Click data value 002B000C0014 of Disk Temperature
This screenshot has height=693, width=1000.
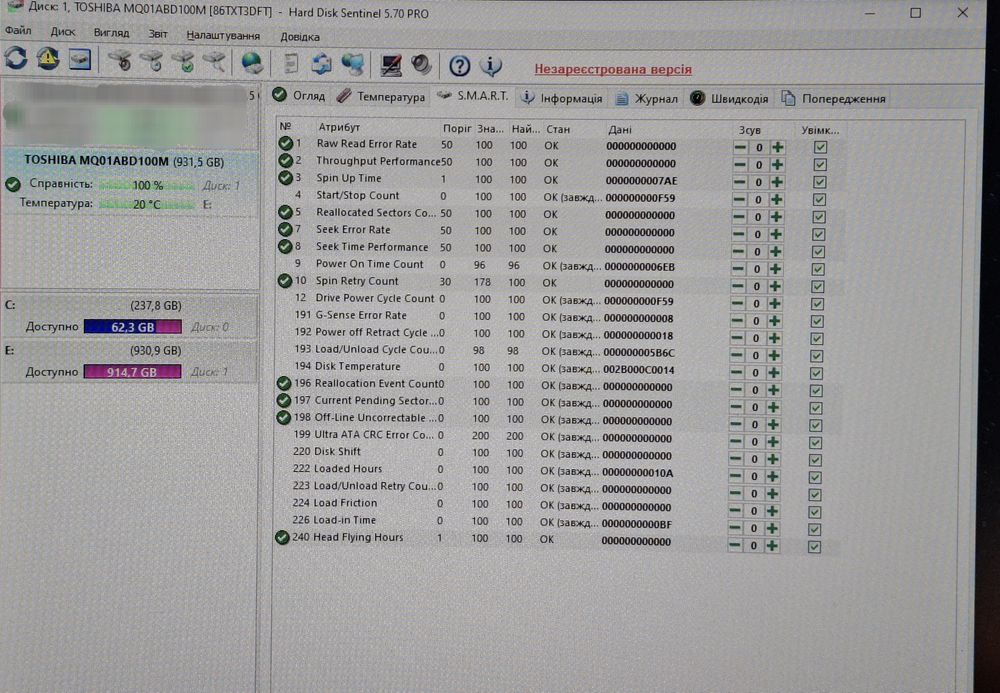(x=638, y=370)
